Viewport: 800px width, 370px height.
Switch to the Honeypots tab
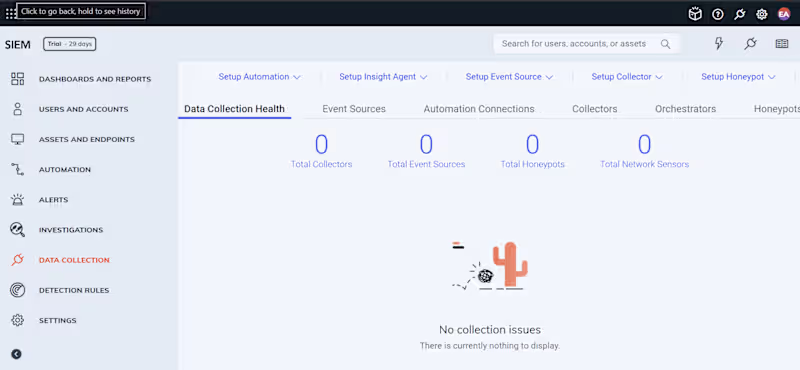click(x=777, y=109)
